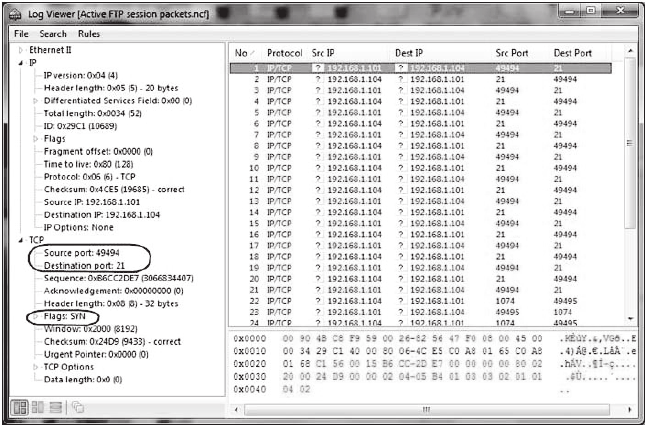Sort by the Src IP column header
The image size is (646, 425).
pyautogui.click(x=323, y=53)
